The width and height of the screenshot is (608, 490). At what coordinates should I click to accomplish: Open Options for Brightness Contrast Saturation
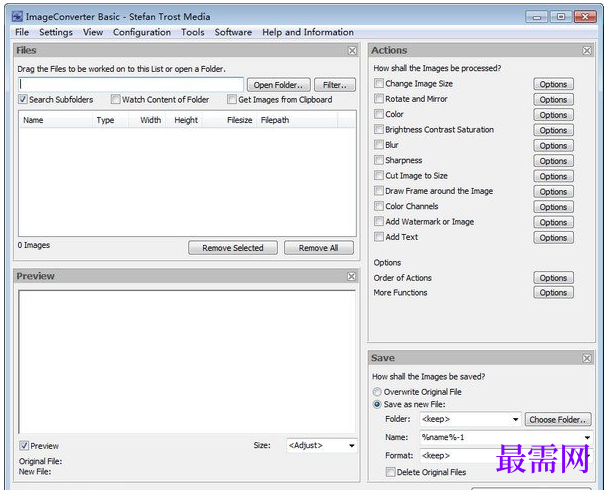[553, 130]
